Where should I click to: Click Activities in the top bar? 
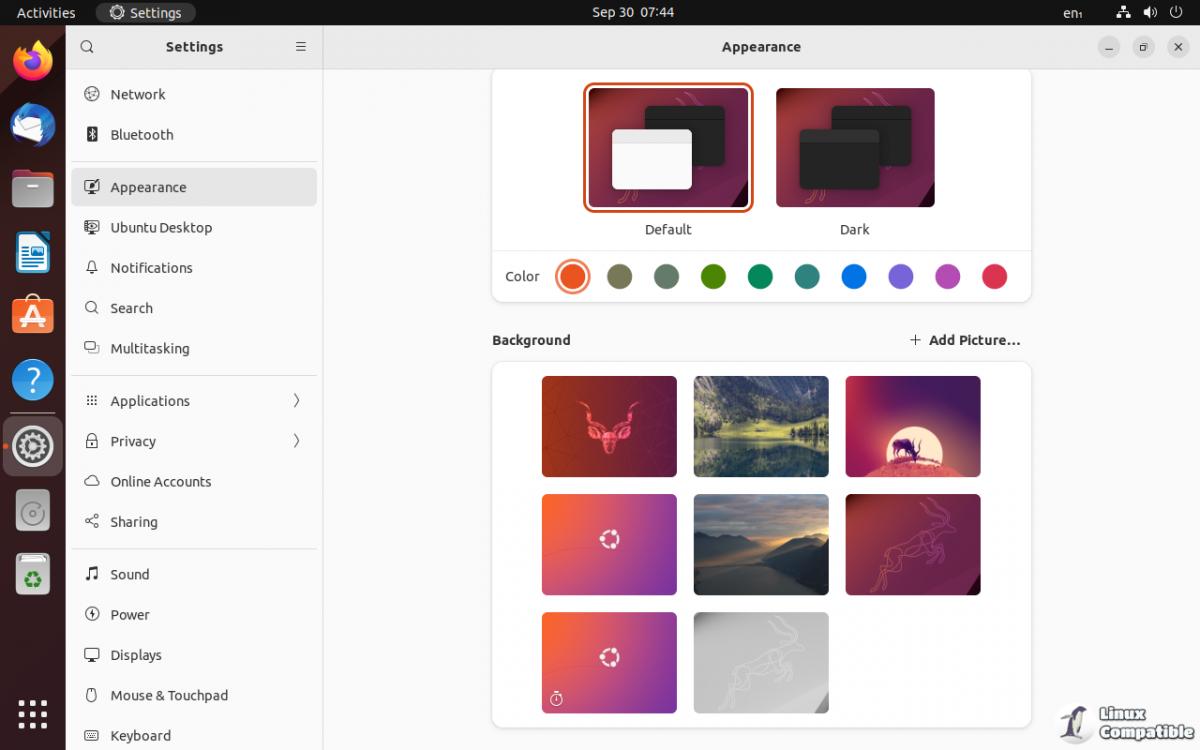point(46,13)
